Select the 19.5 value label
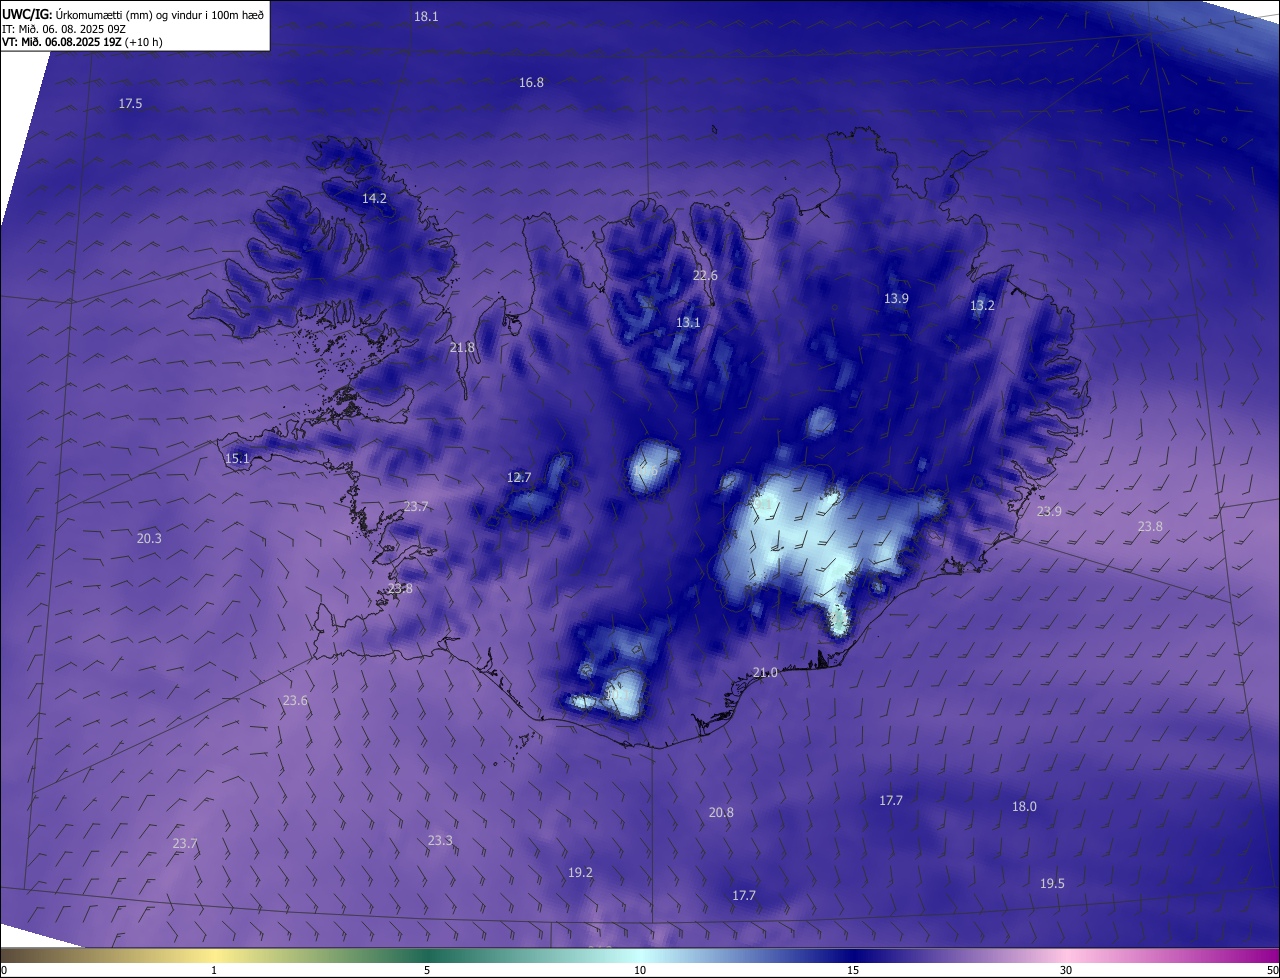 tap(1052, 884)
